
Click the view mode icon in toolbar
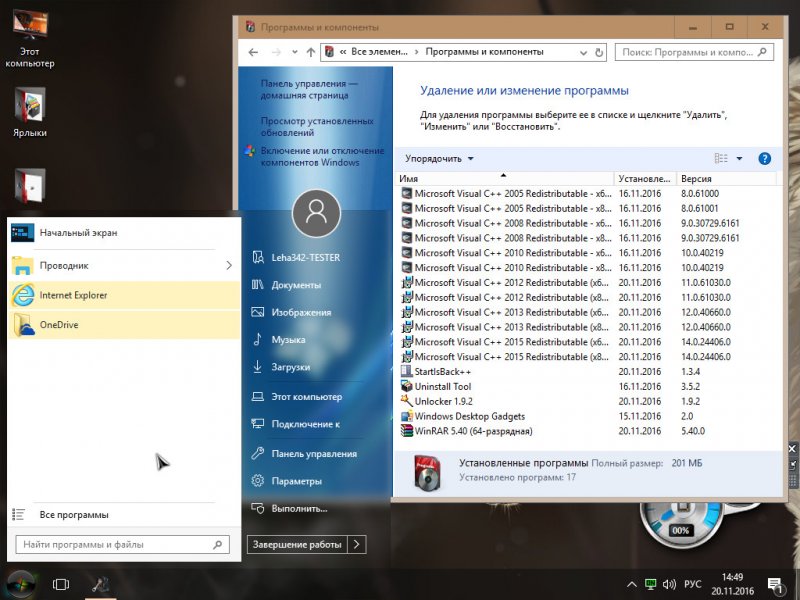point(721,159)
